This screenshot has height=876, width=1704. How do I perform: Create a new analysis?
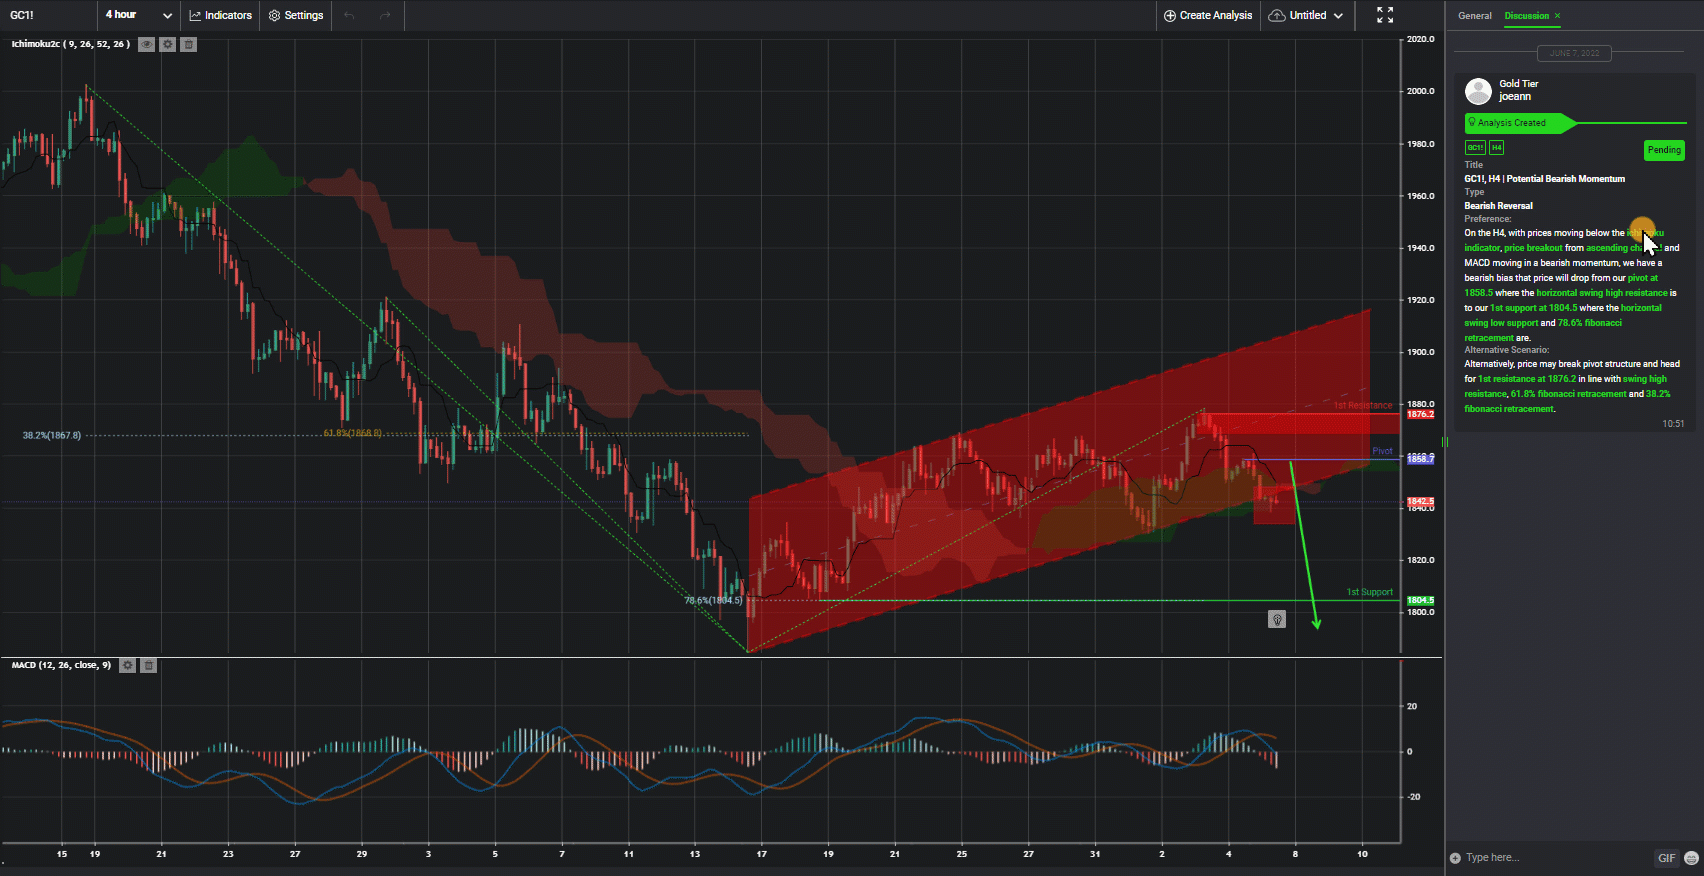pyautogui.click(x=1208, y=15)
